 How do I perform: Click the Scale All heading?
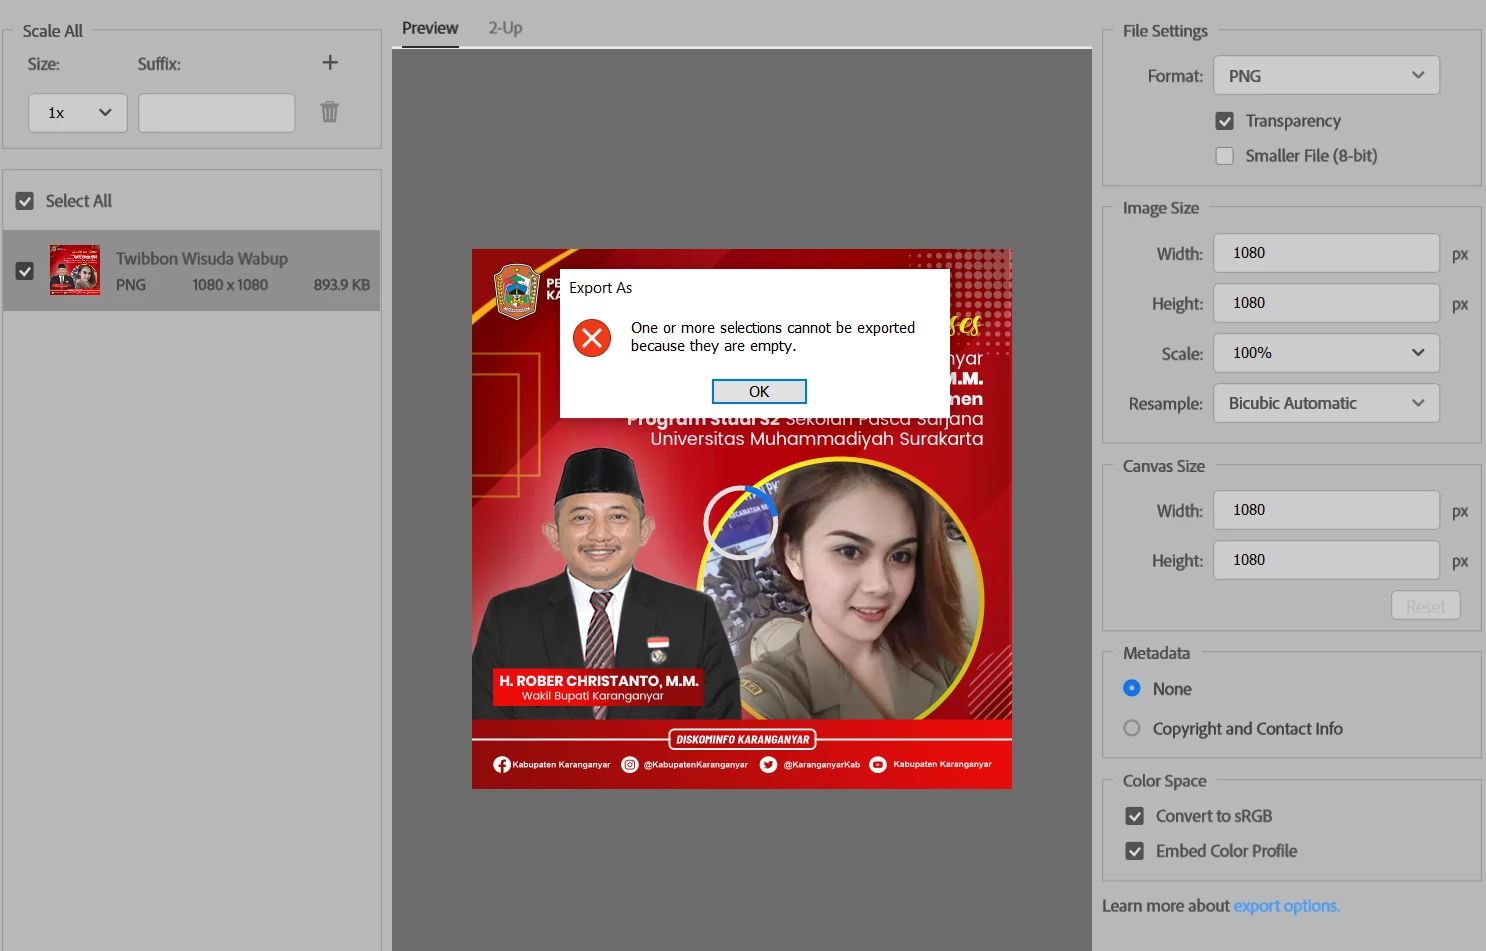53,31
